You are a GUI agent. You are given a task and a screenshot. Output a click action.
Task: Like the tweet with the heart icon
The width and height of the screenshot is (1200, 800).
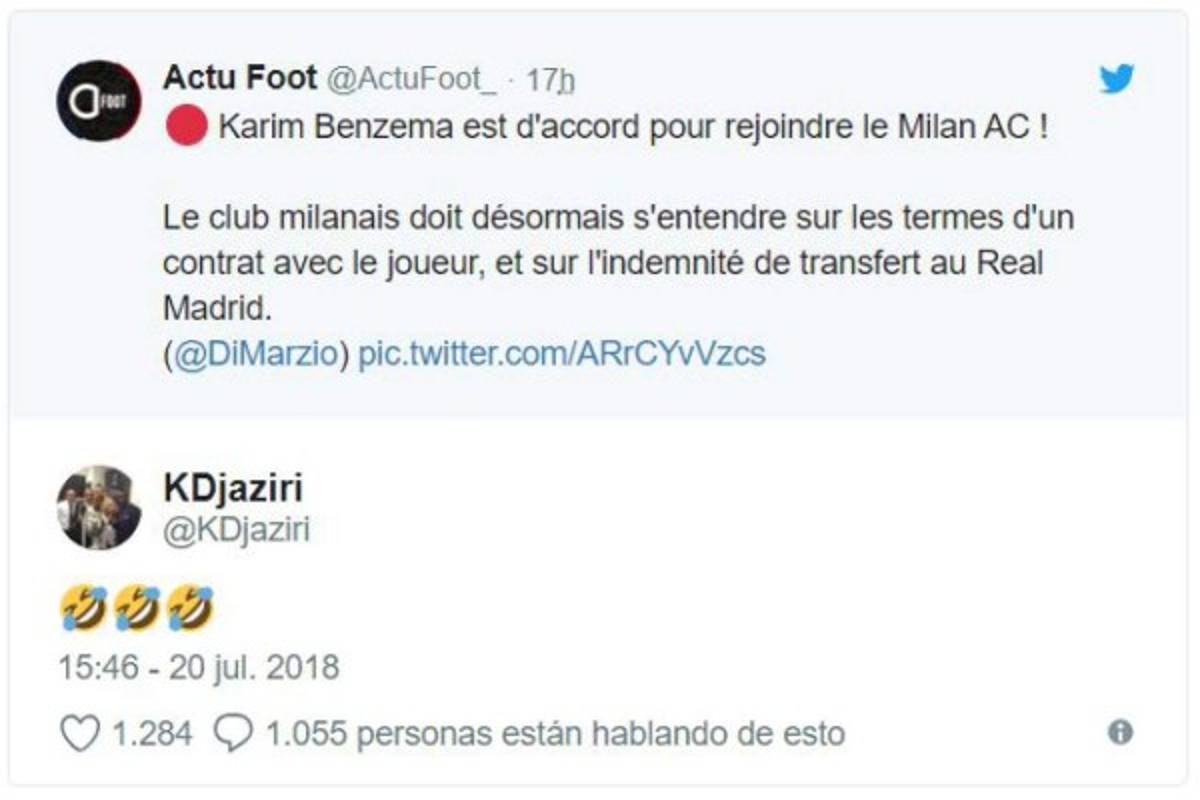(x=80, y=735)
